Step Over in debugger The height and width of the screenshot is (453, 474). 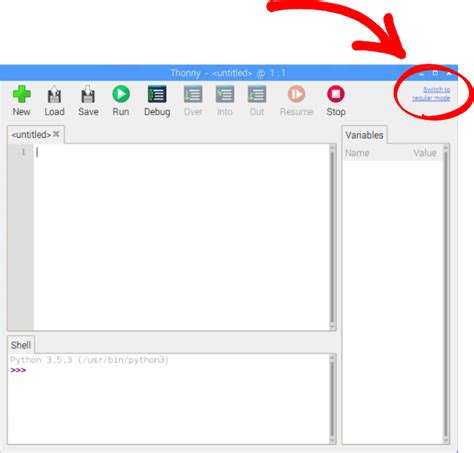pos(193,94)
